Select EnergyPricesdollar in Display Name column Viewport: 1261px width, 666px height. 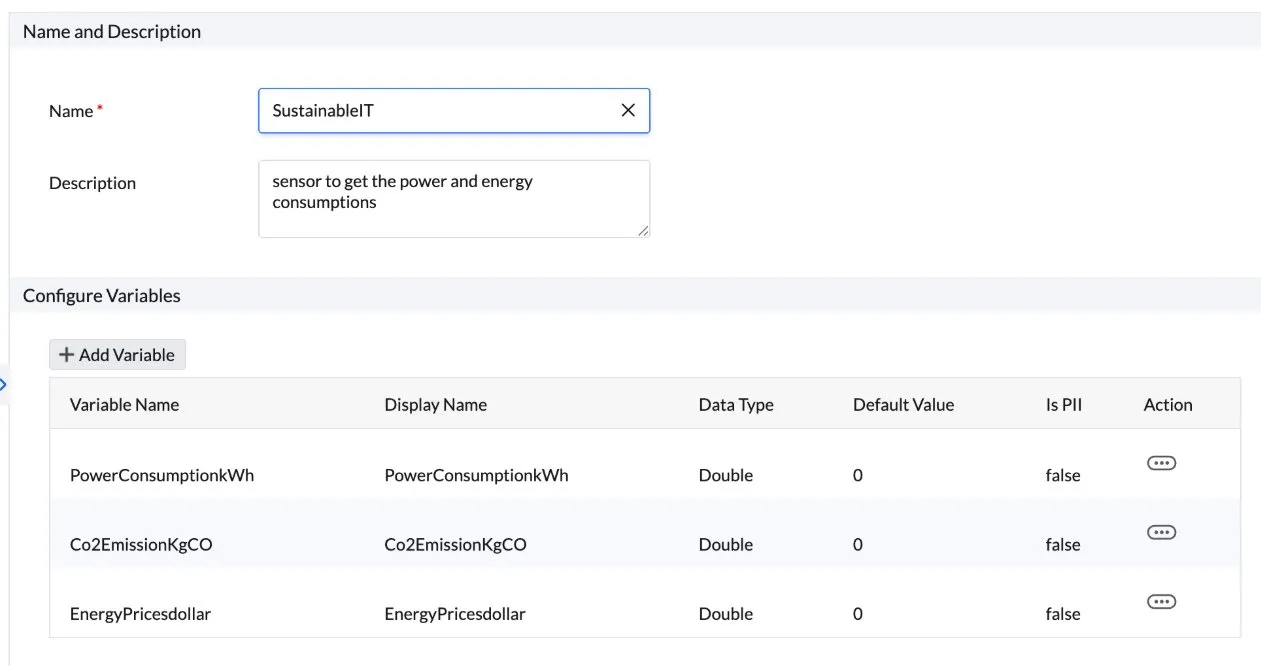pyautogui.click(x=455, y=614)
